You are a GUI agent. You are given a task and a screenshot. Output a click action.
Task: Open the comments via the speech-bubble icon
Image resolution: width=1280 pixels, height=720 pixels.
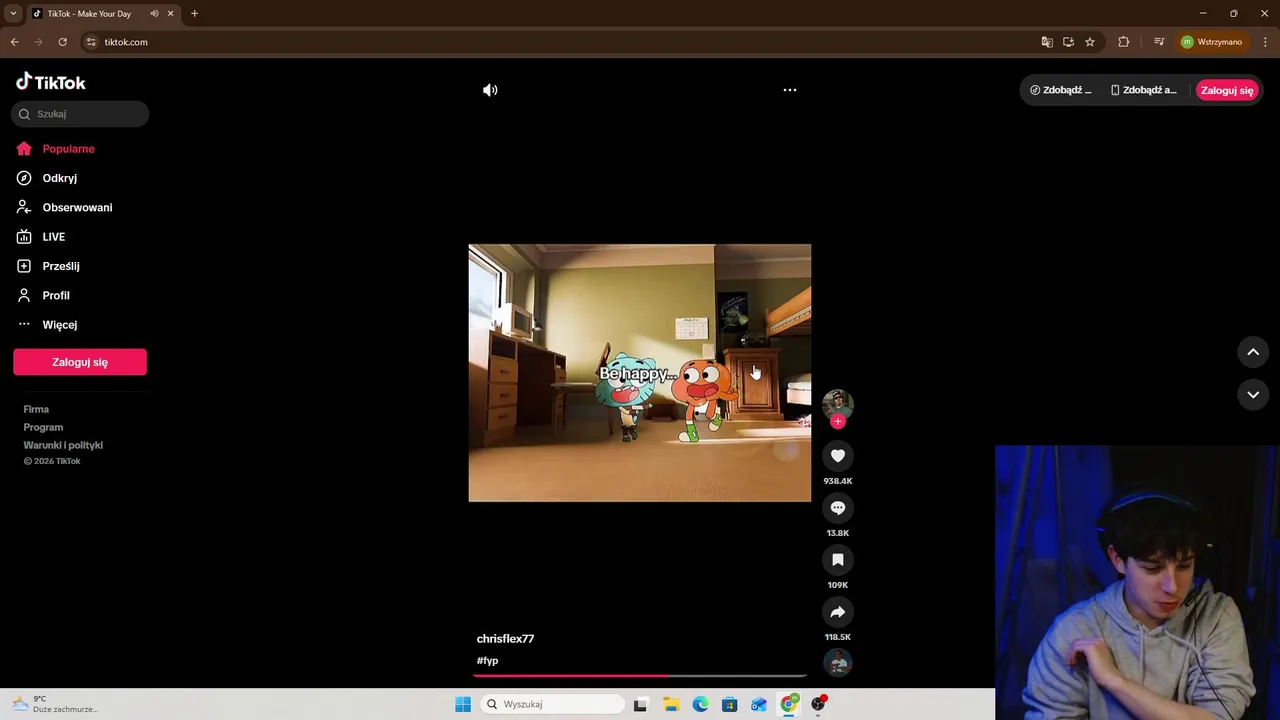(x=838, y=508)
